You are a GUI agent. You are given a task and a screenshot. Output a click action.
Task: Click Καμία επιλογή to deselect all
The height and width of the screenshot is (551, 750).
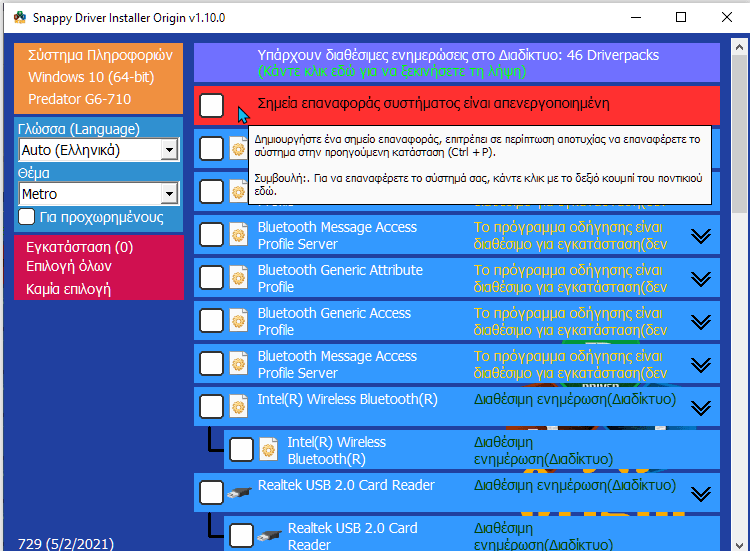68,289
